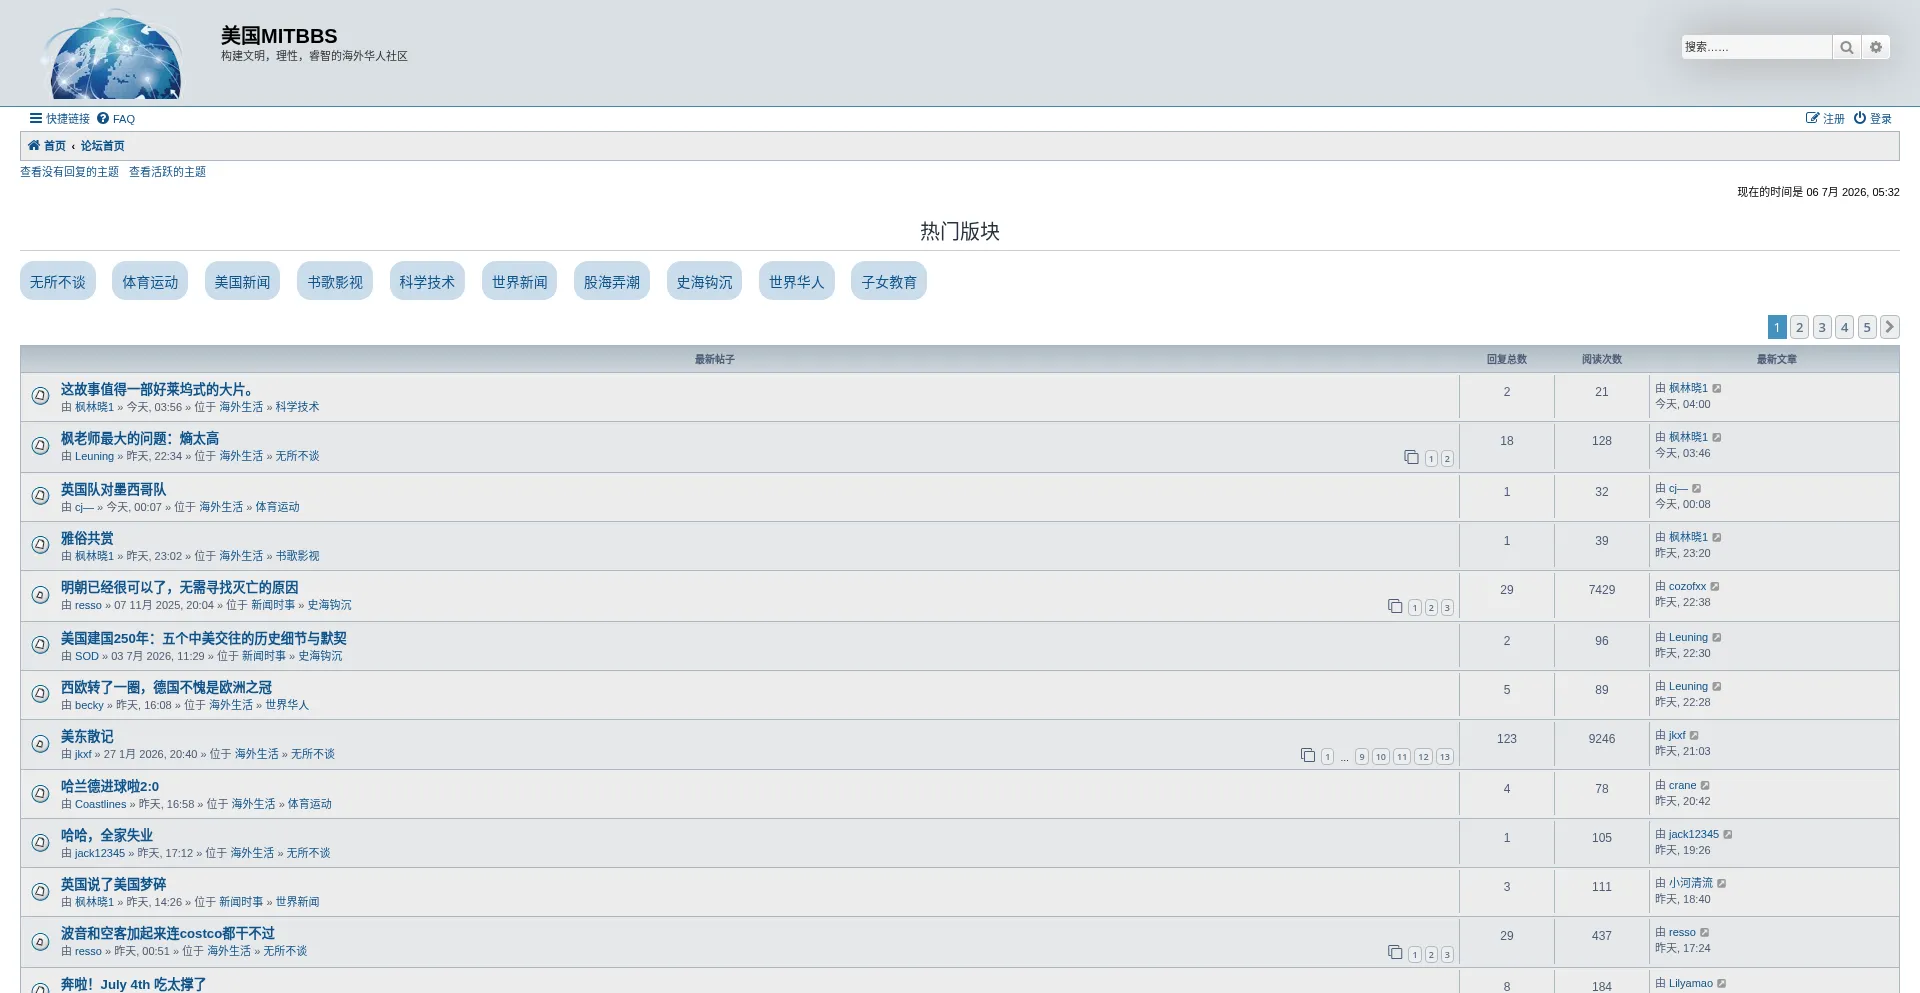This screenshot has width=1920, height=993.
Task: Jump to latest post by 枫林晓1 in first row
Action: click(1717, 388)
